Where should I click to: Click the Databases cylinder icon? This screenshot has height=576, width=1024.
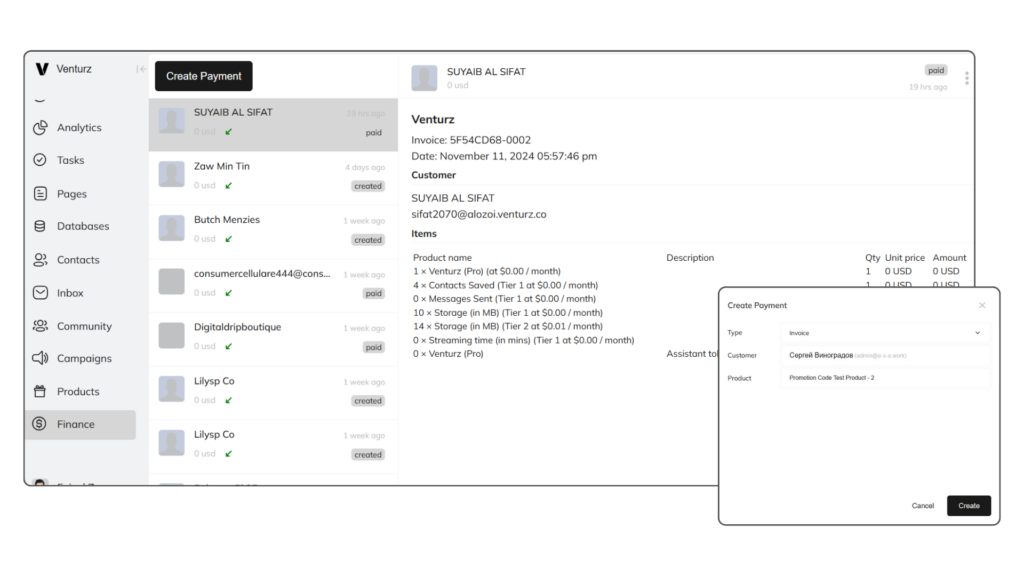(40, 226)
